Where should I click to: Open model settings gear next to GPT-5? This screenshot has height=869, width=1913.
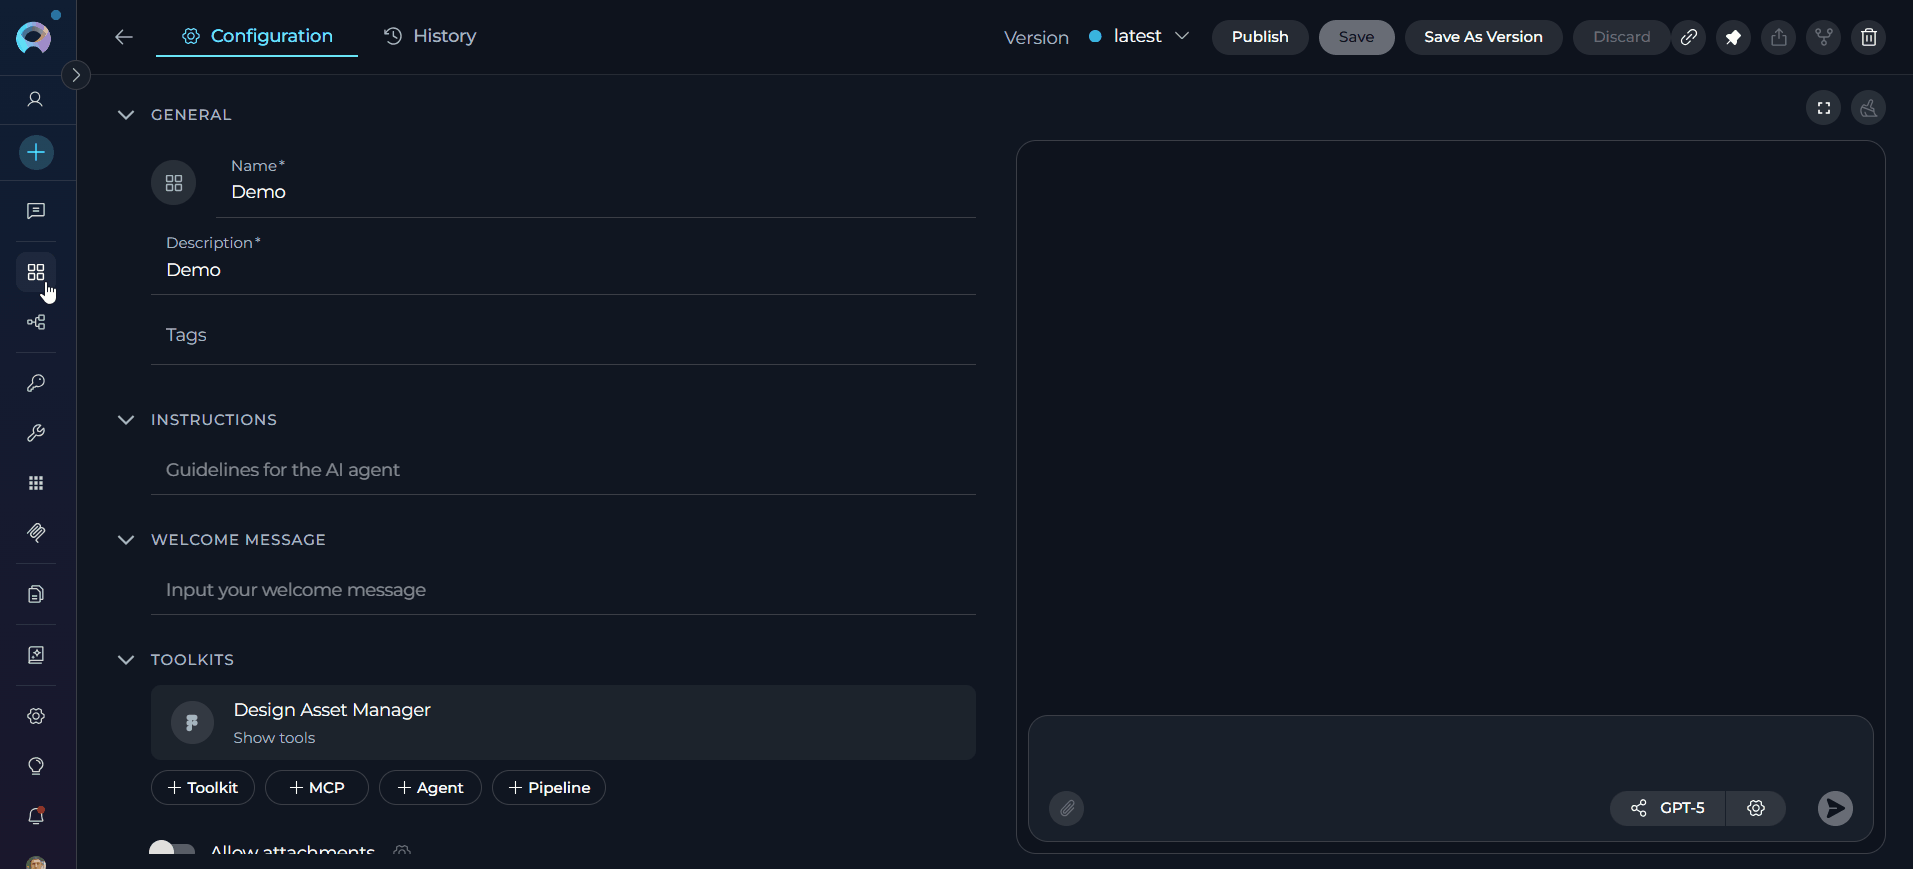click(x=1755, y=808)
